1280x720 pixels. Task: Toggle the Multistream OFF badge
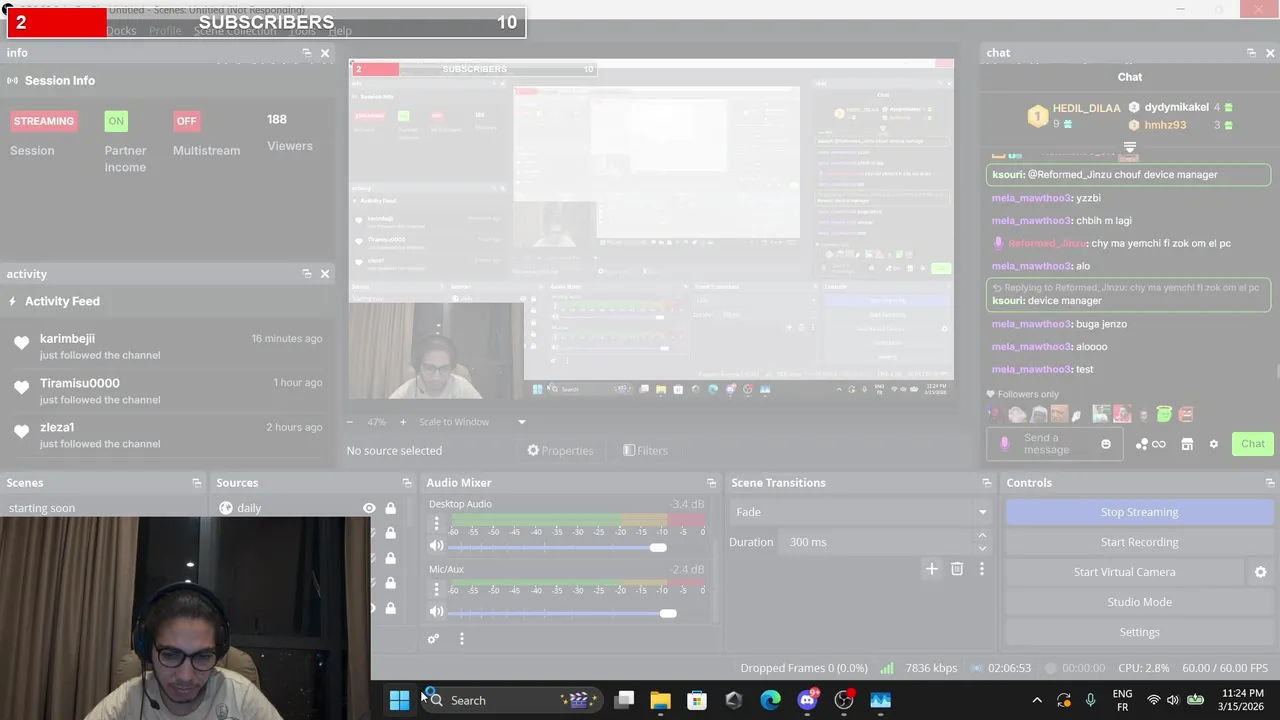(186, 121)
